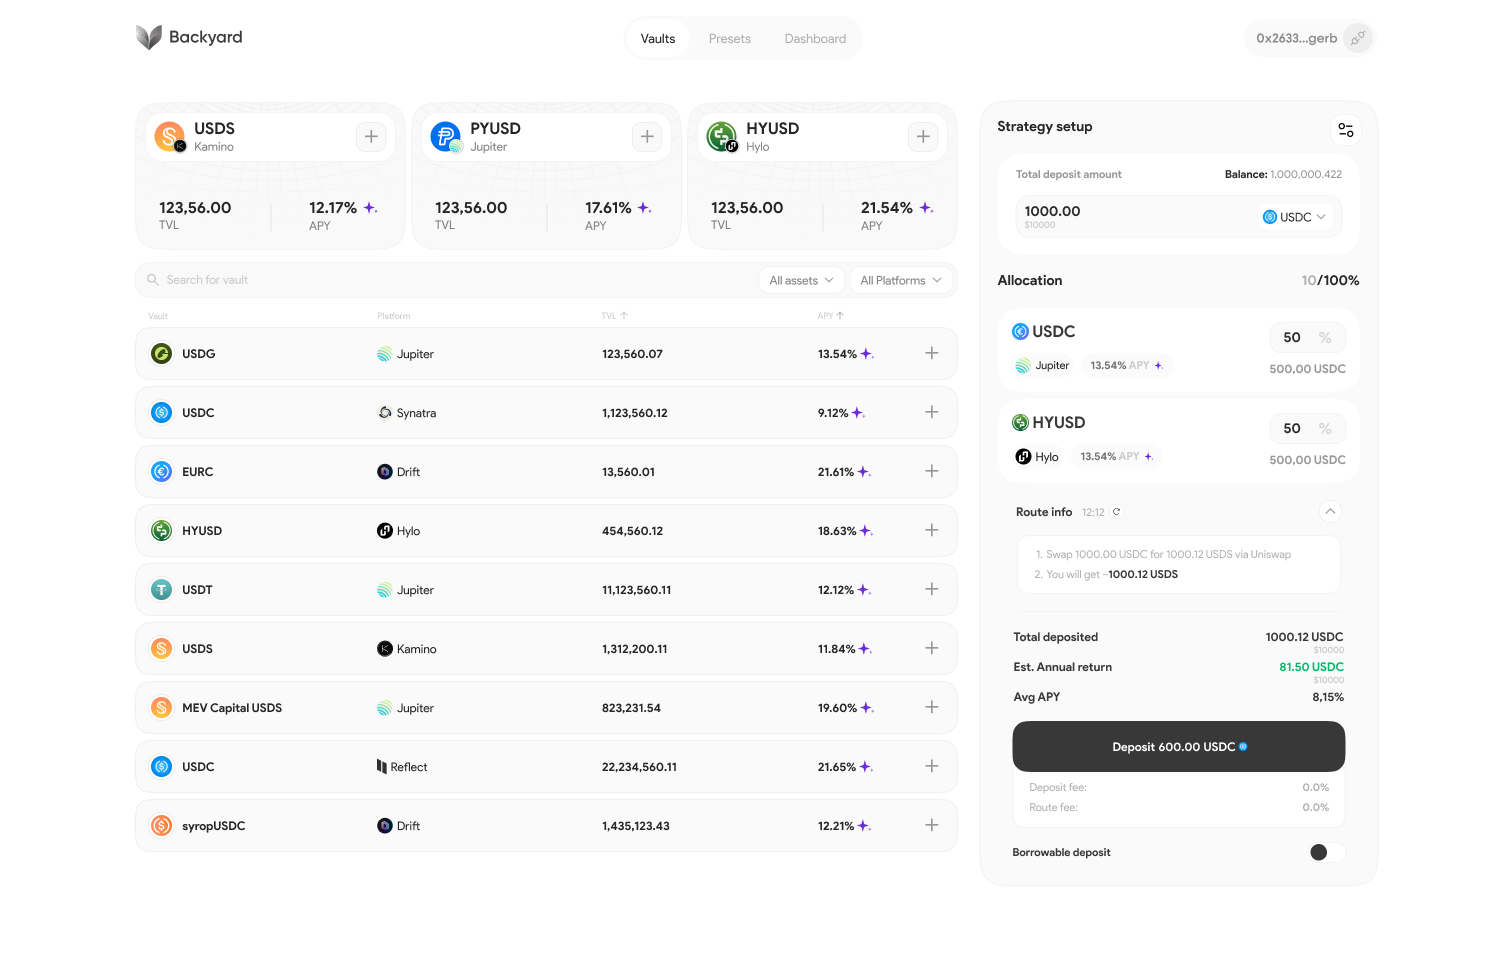Switch to the Dashboard tab
The height and width of the screenshot is (973, 1512).
pyautogui.click(x=815, y=39)
